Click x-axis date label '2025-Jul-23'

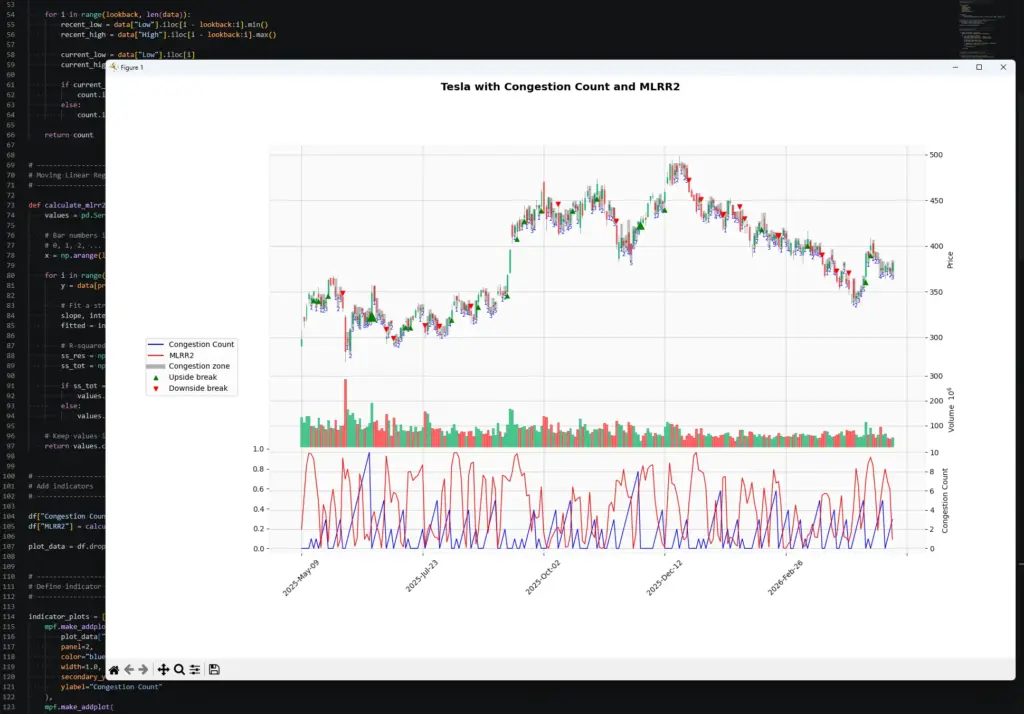[422, 576]
